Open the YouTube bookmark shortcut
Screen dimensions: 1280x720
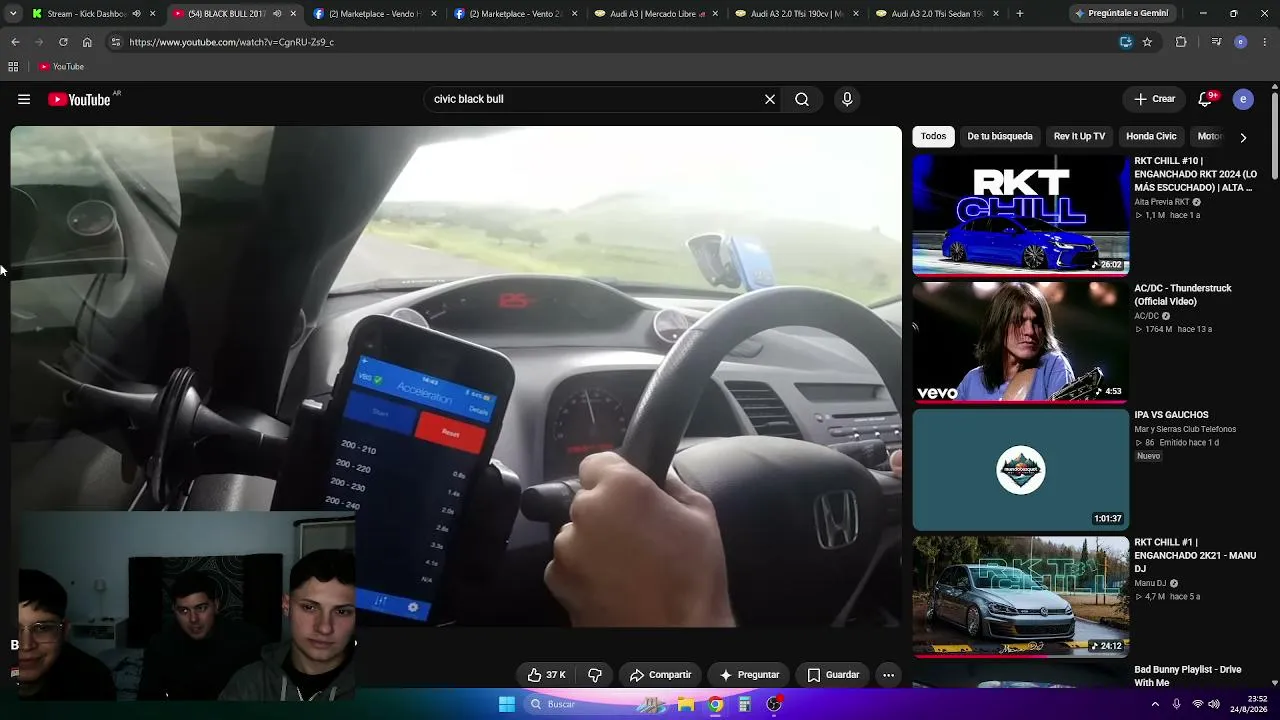click(61, 67)
